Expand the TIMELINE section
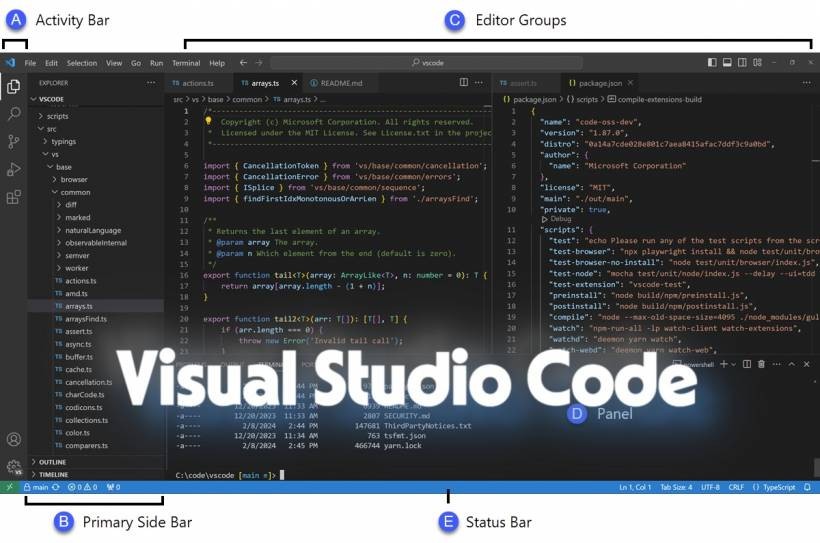This screenshot has width=820, height=543. click(x=53, y=474)
